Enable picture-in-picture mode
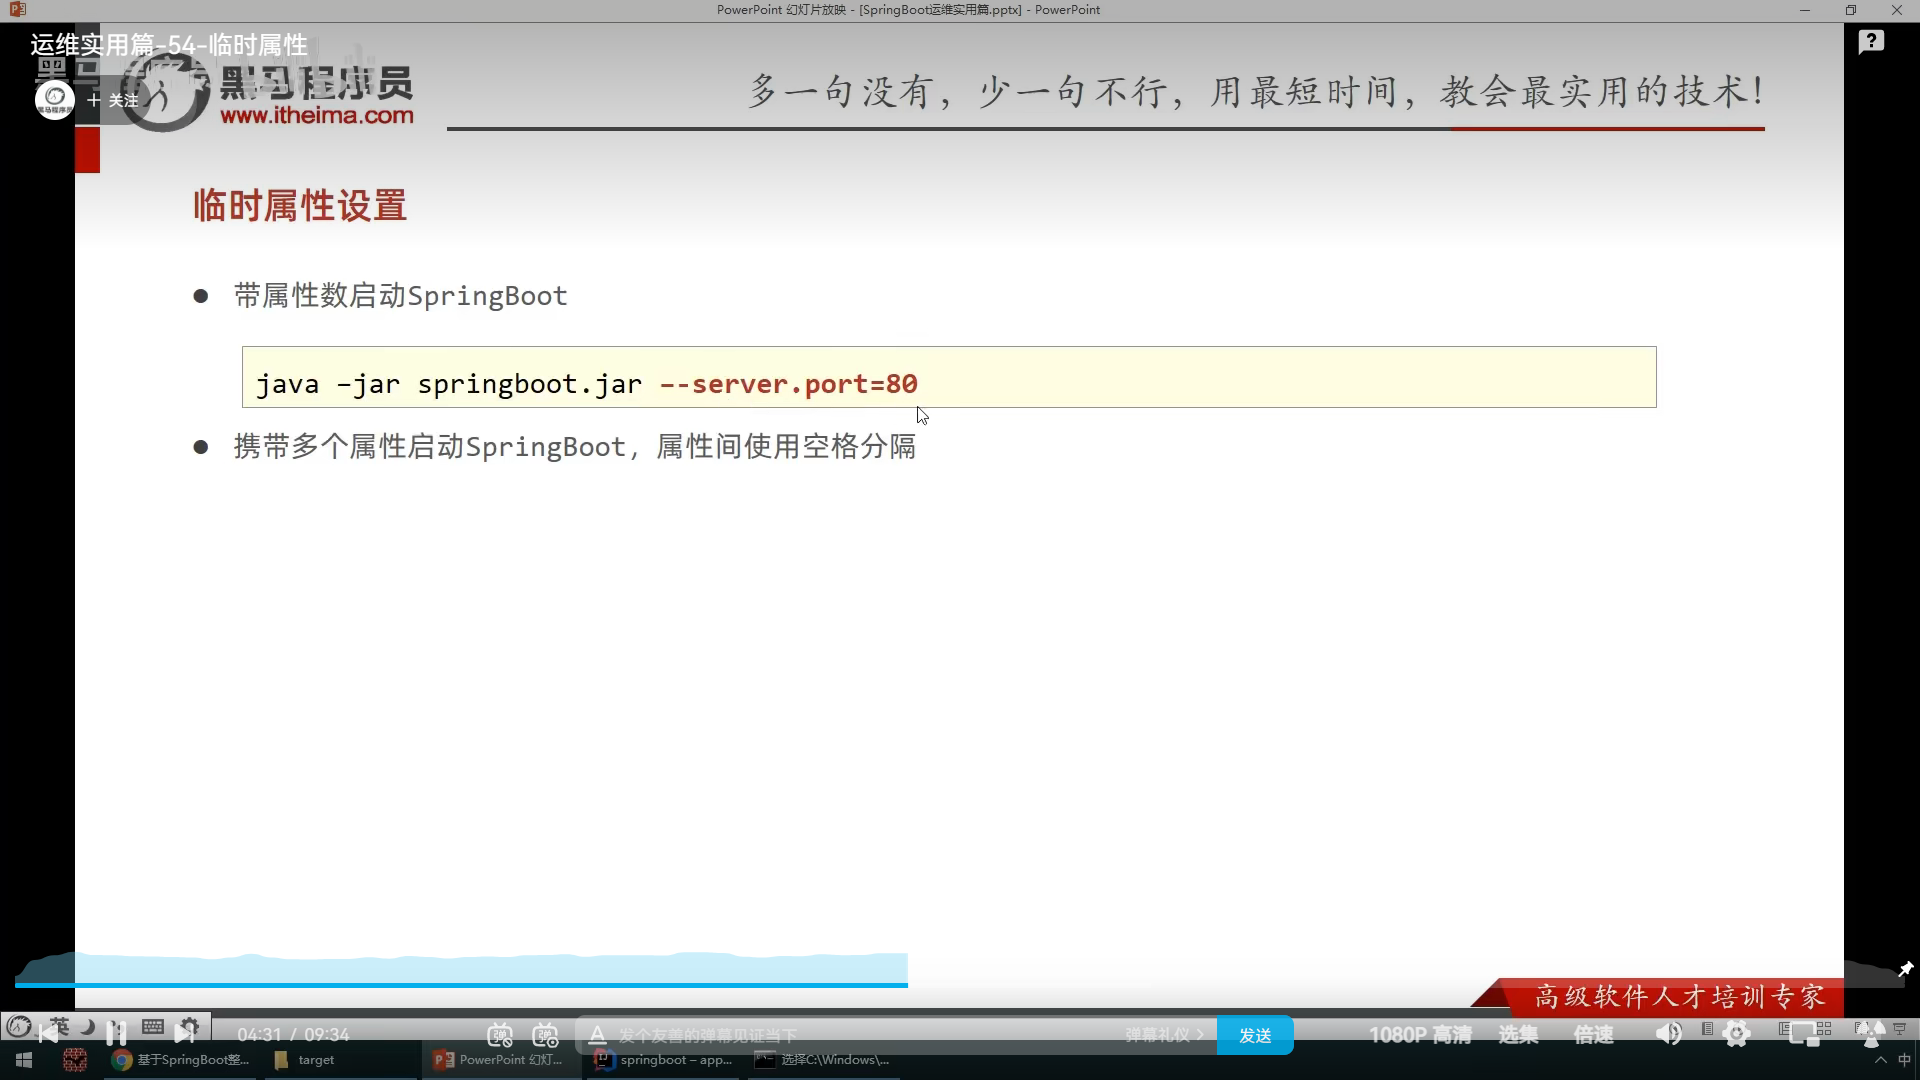 click(1805, 1035)
